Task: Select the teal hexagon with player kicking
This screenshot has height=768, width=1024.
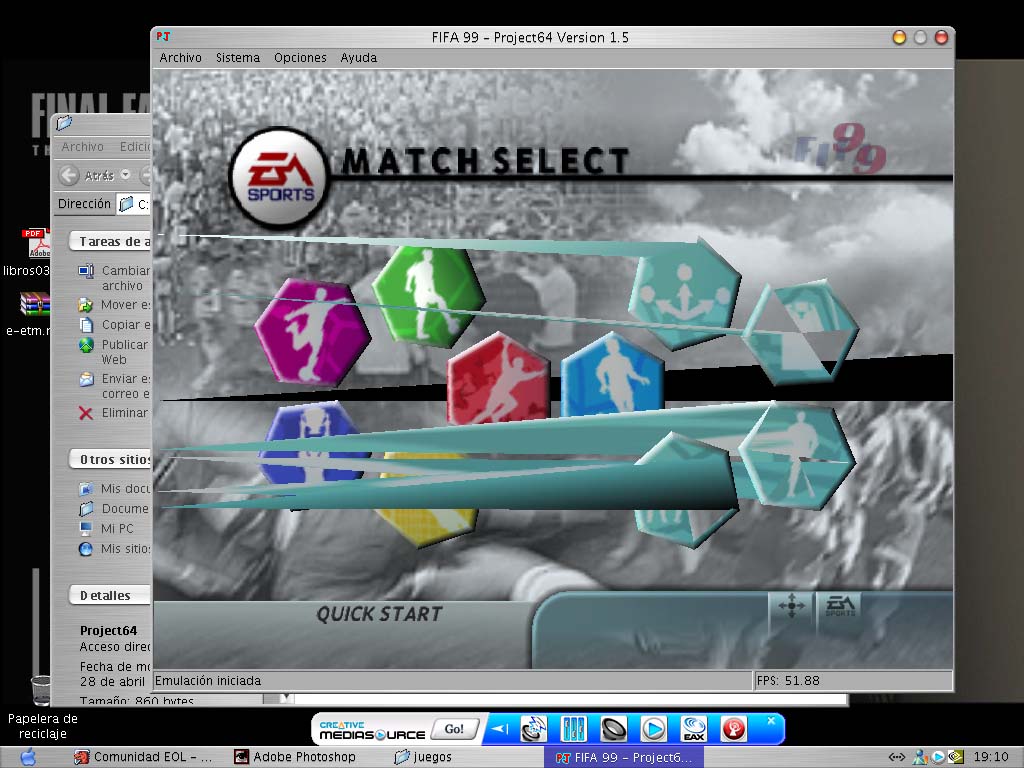Action: tap(797, 457)
